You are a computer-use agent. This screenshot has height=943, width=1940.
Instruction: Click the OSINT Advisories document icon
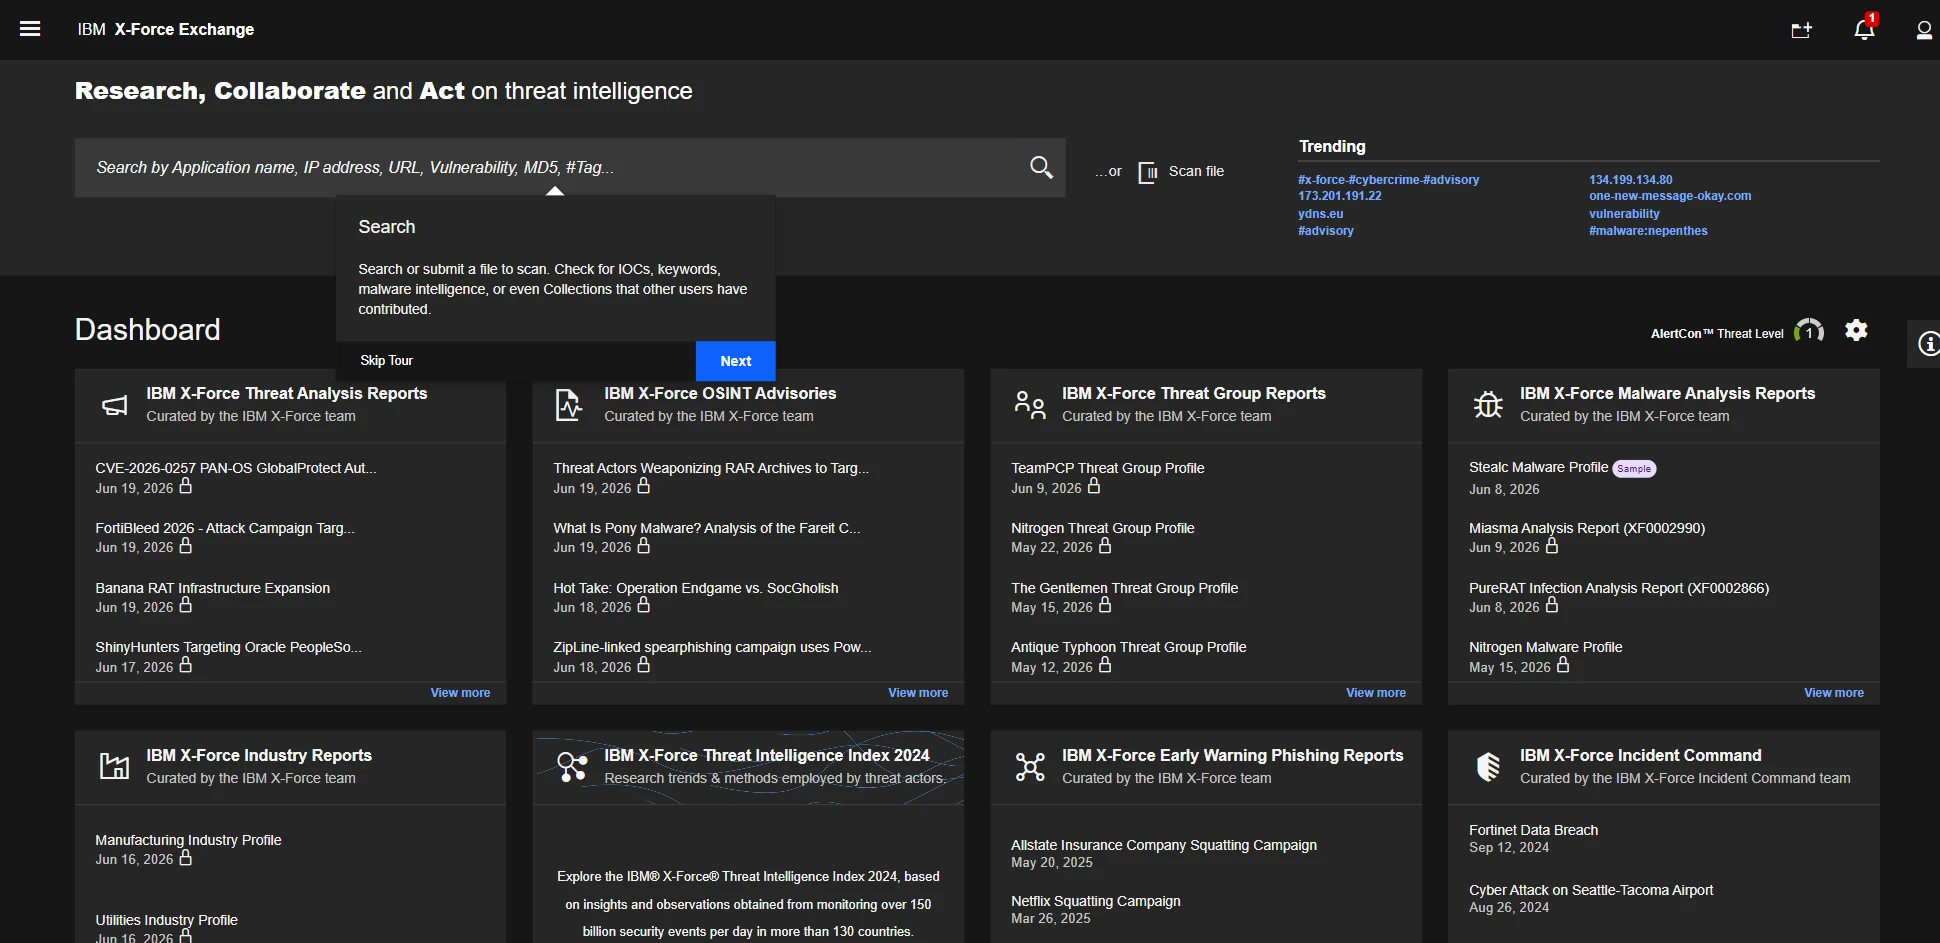(x=568, y=405)
